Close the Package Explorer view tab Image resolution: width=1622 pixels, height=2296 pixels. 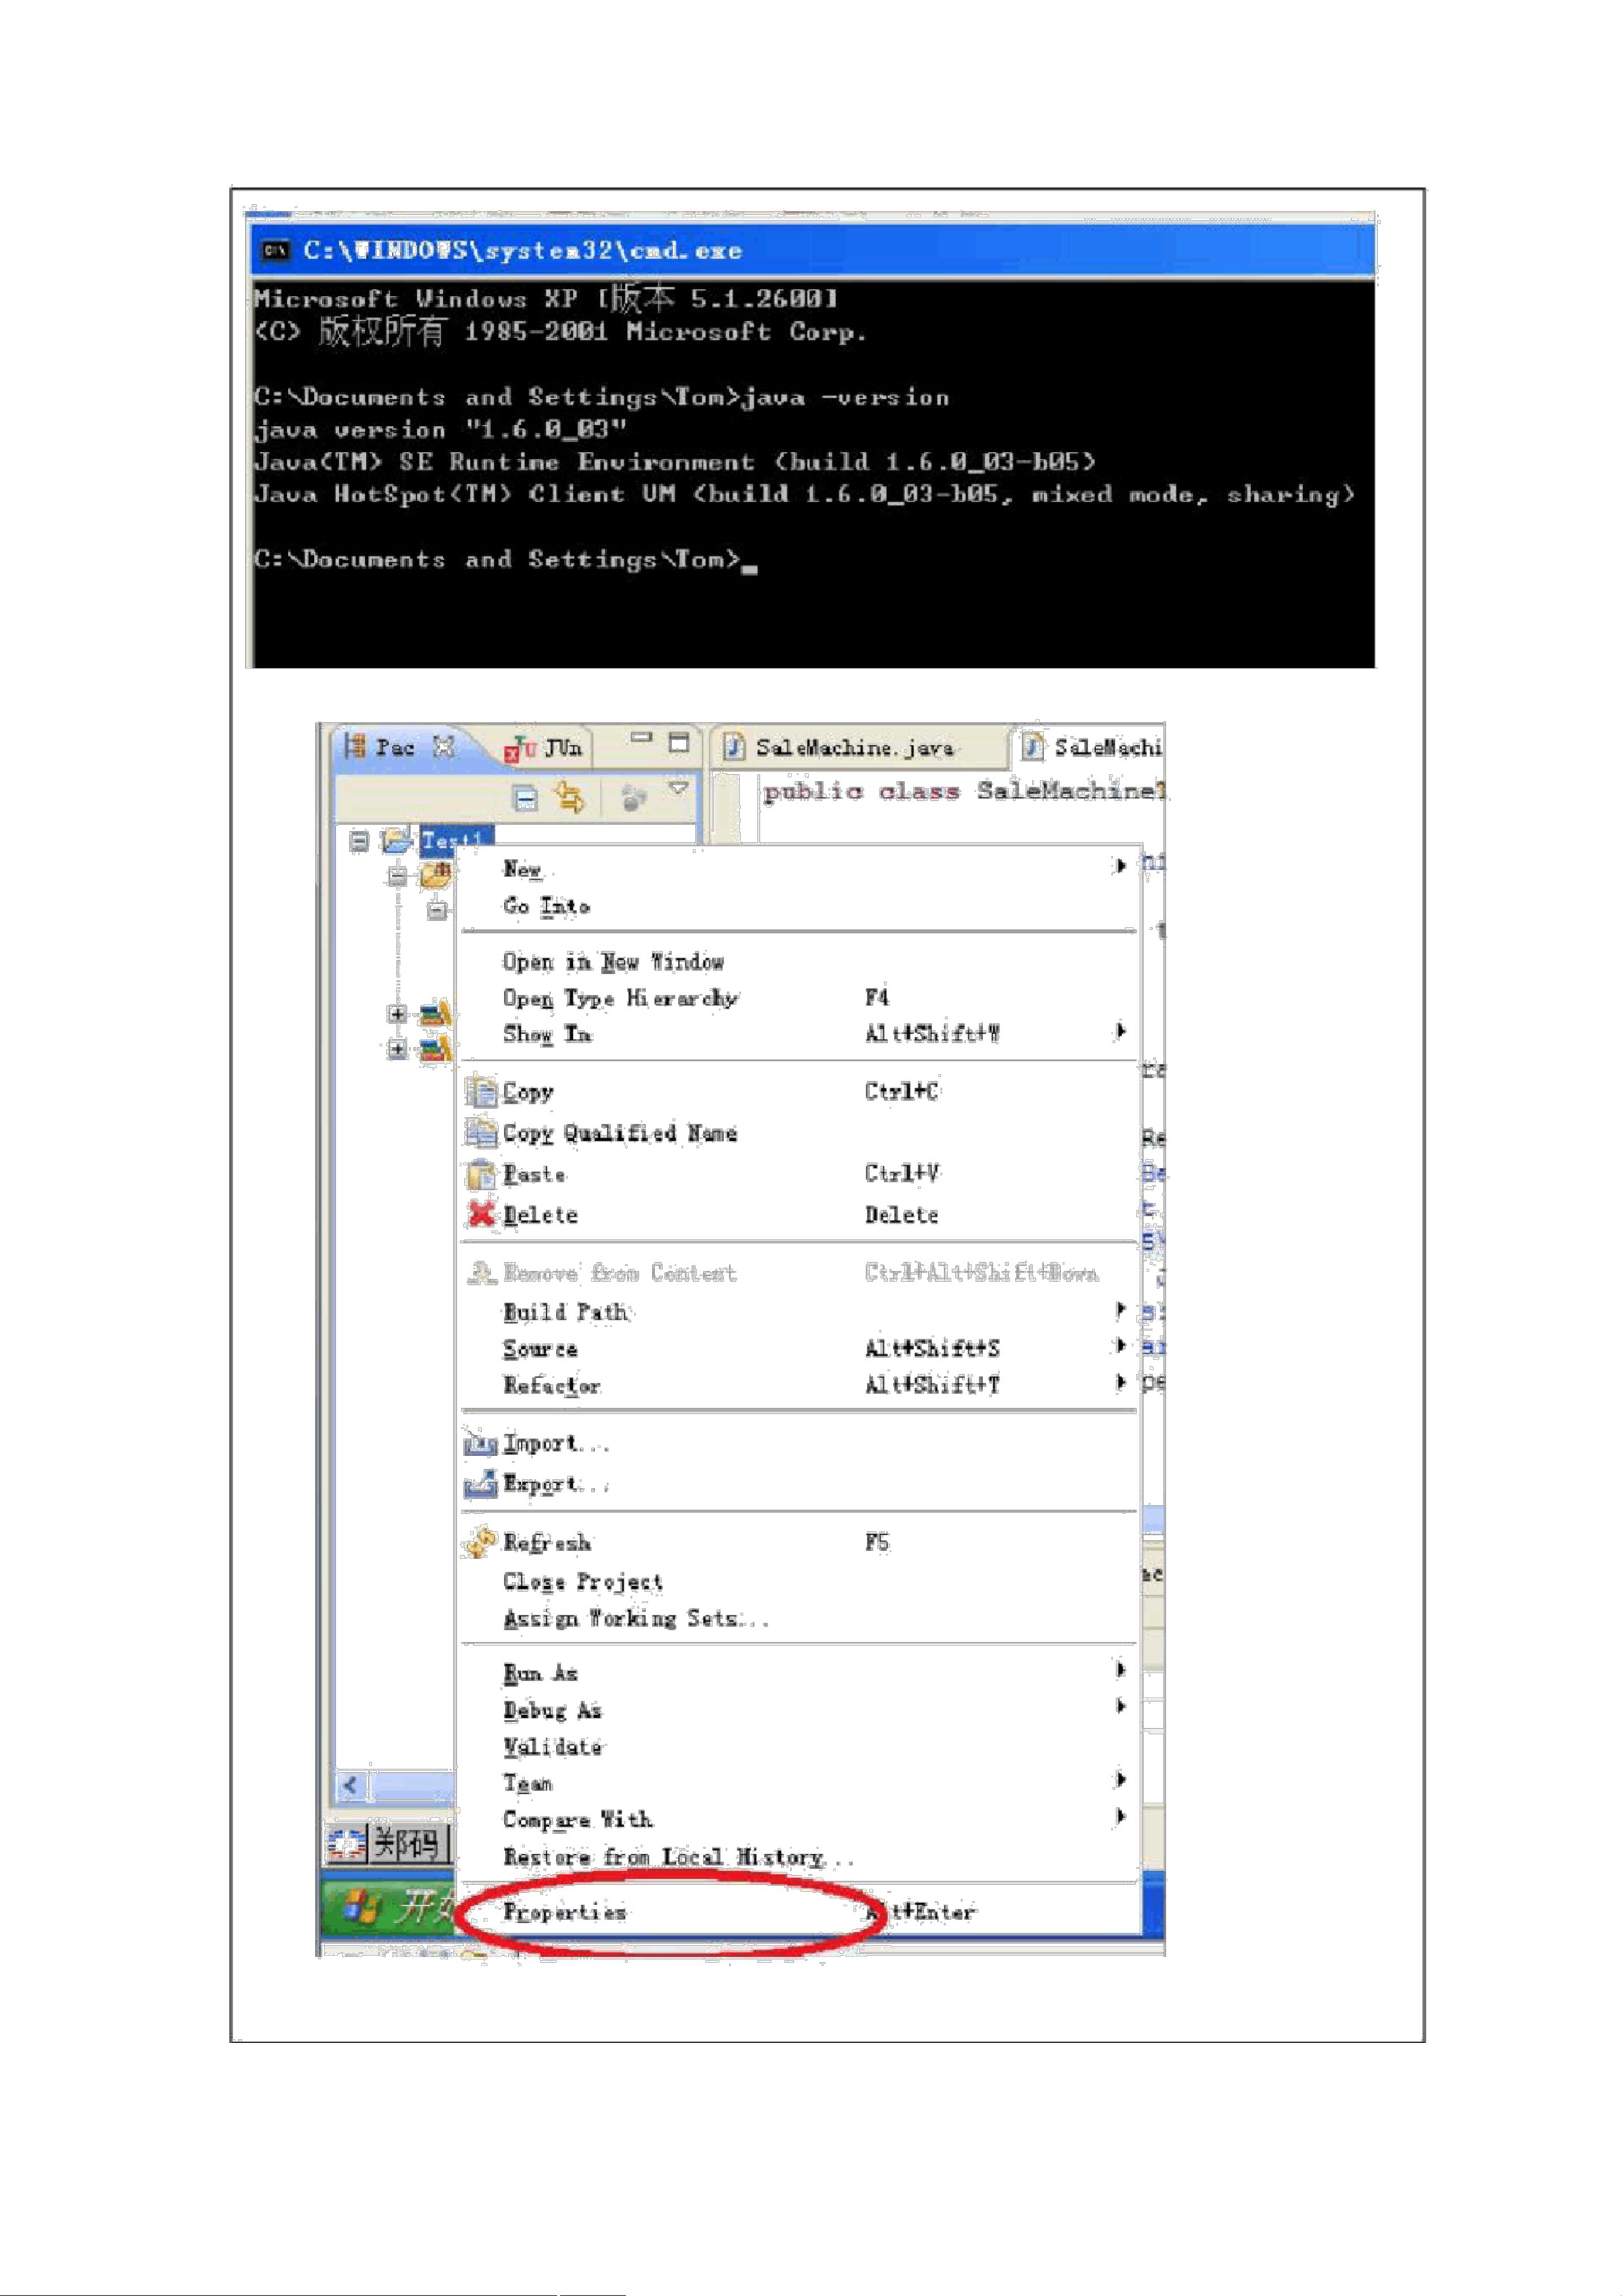(x=444, y=746)
